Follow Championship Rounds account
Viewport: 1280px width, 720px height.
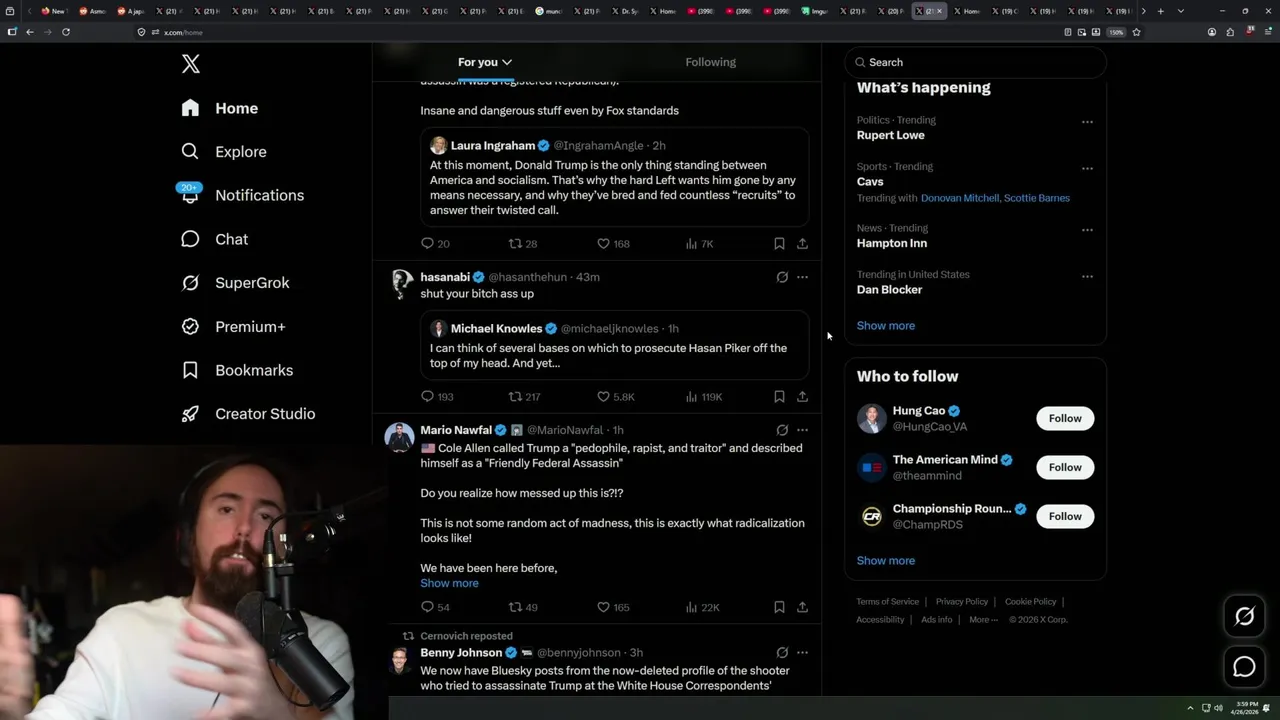click(x=1065, y=516)
